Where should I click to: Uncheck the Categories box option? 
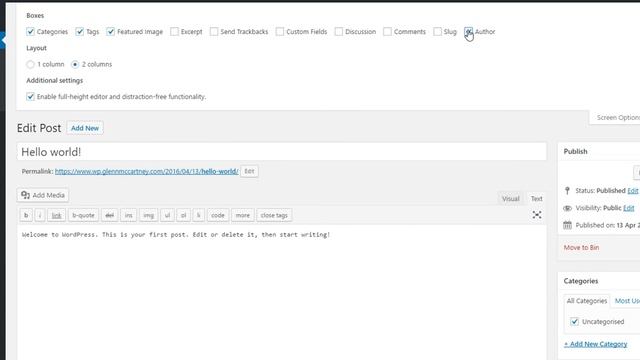pyautogui.click(x=30, y=31)
